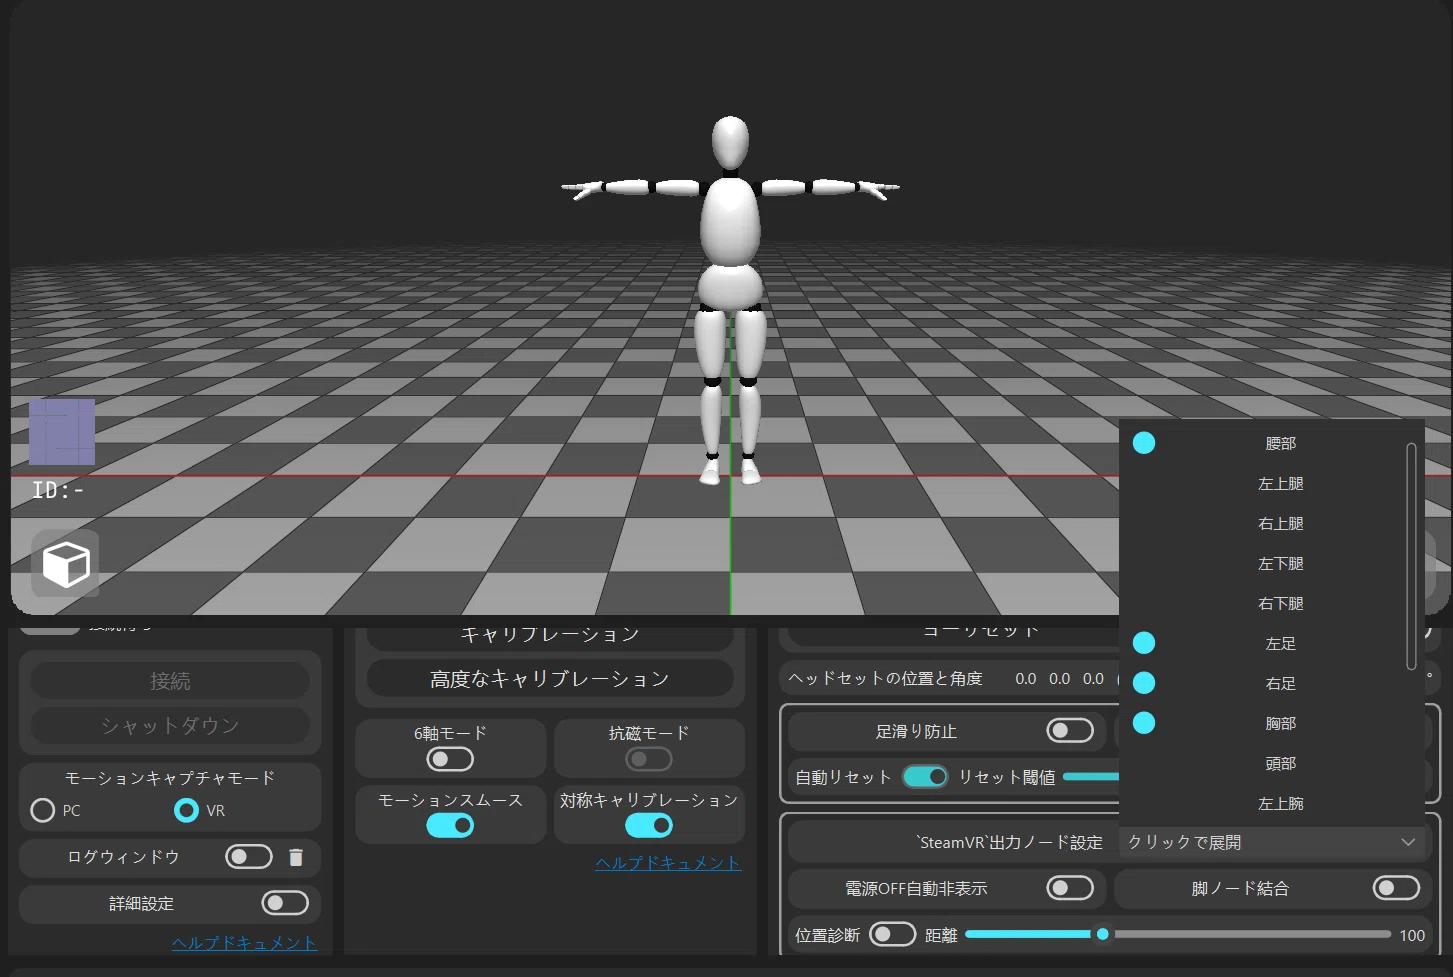Open 高度なキャリブレーション
The image size is (1453, 977).
[x=550, y=679]
